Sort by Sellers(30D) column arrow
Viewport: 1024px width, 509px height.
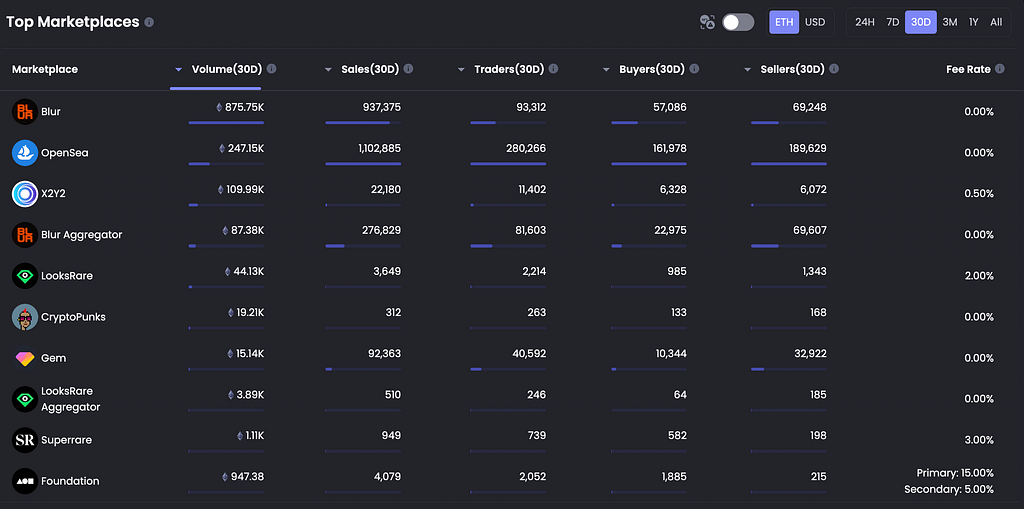pyautogui.click(x=748, y=69)
